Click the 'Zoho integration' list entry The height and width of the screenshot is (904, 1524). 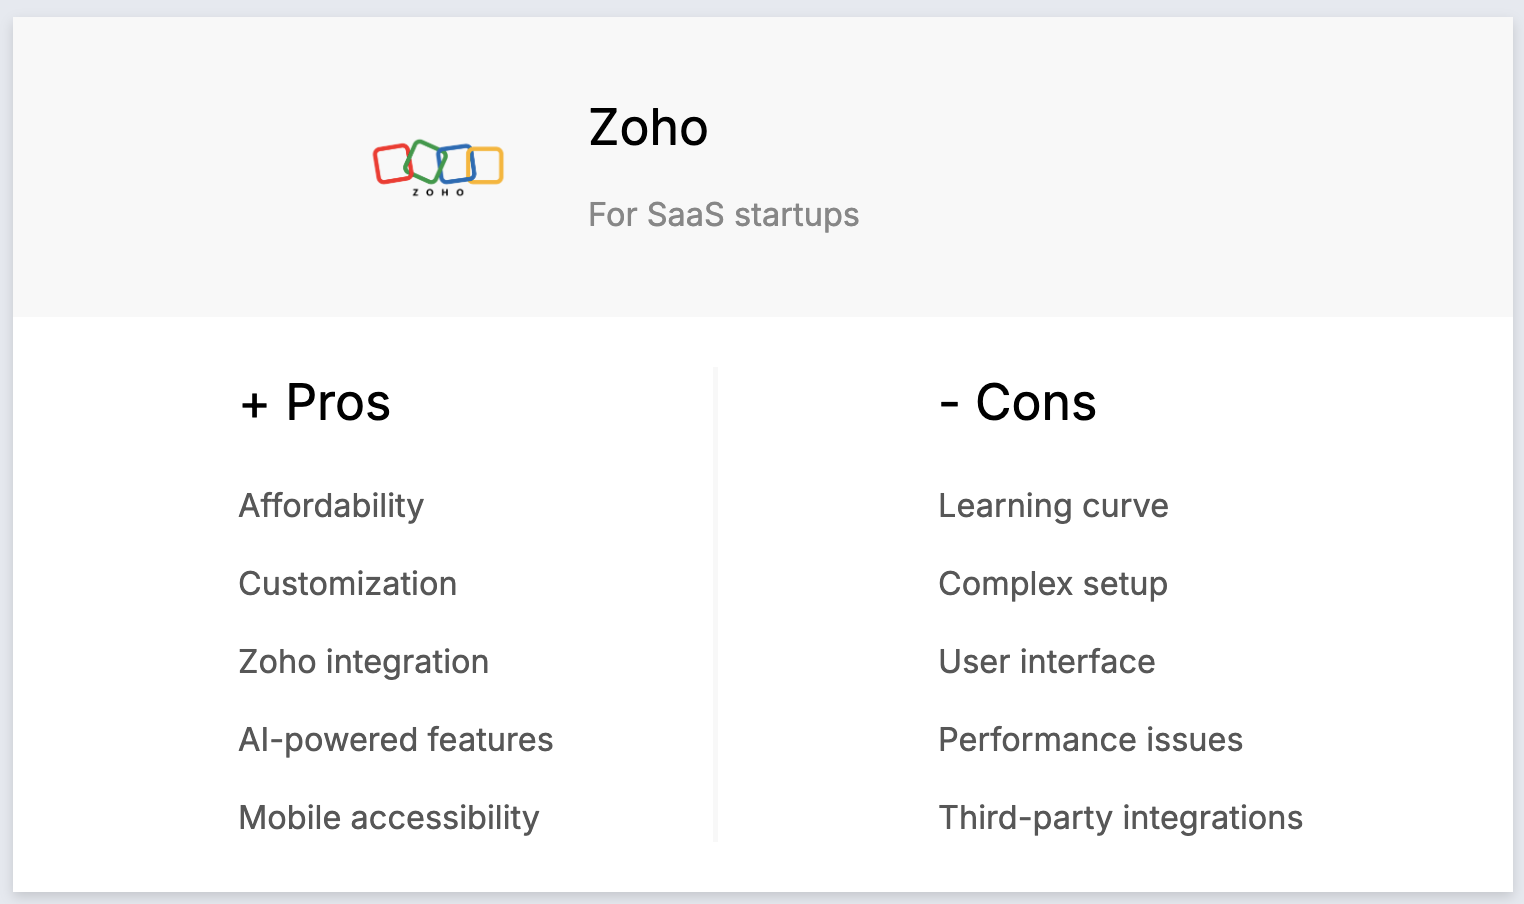[x=363, y=662]
